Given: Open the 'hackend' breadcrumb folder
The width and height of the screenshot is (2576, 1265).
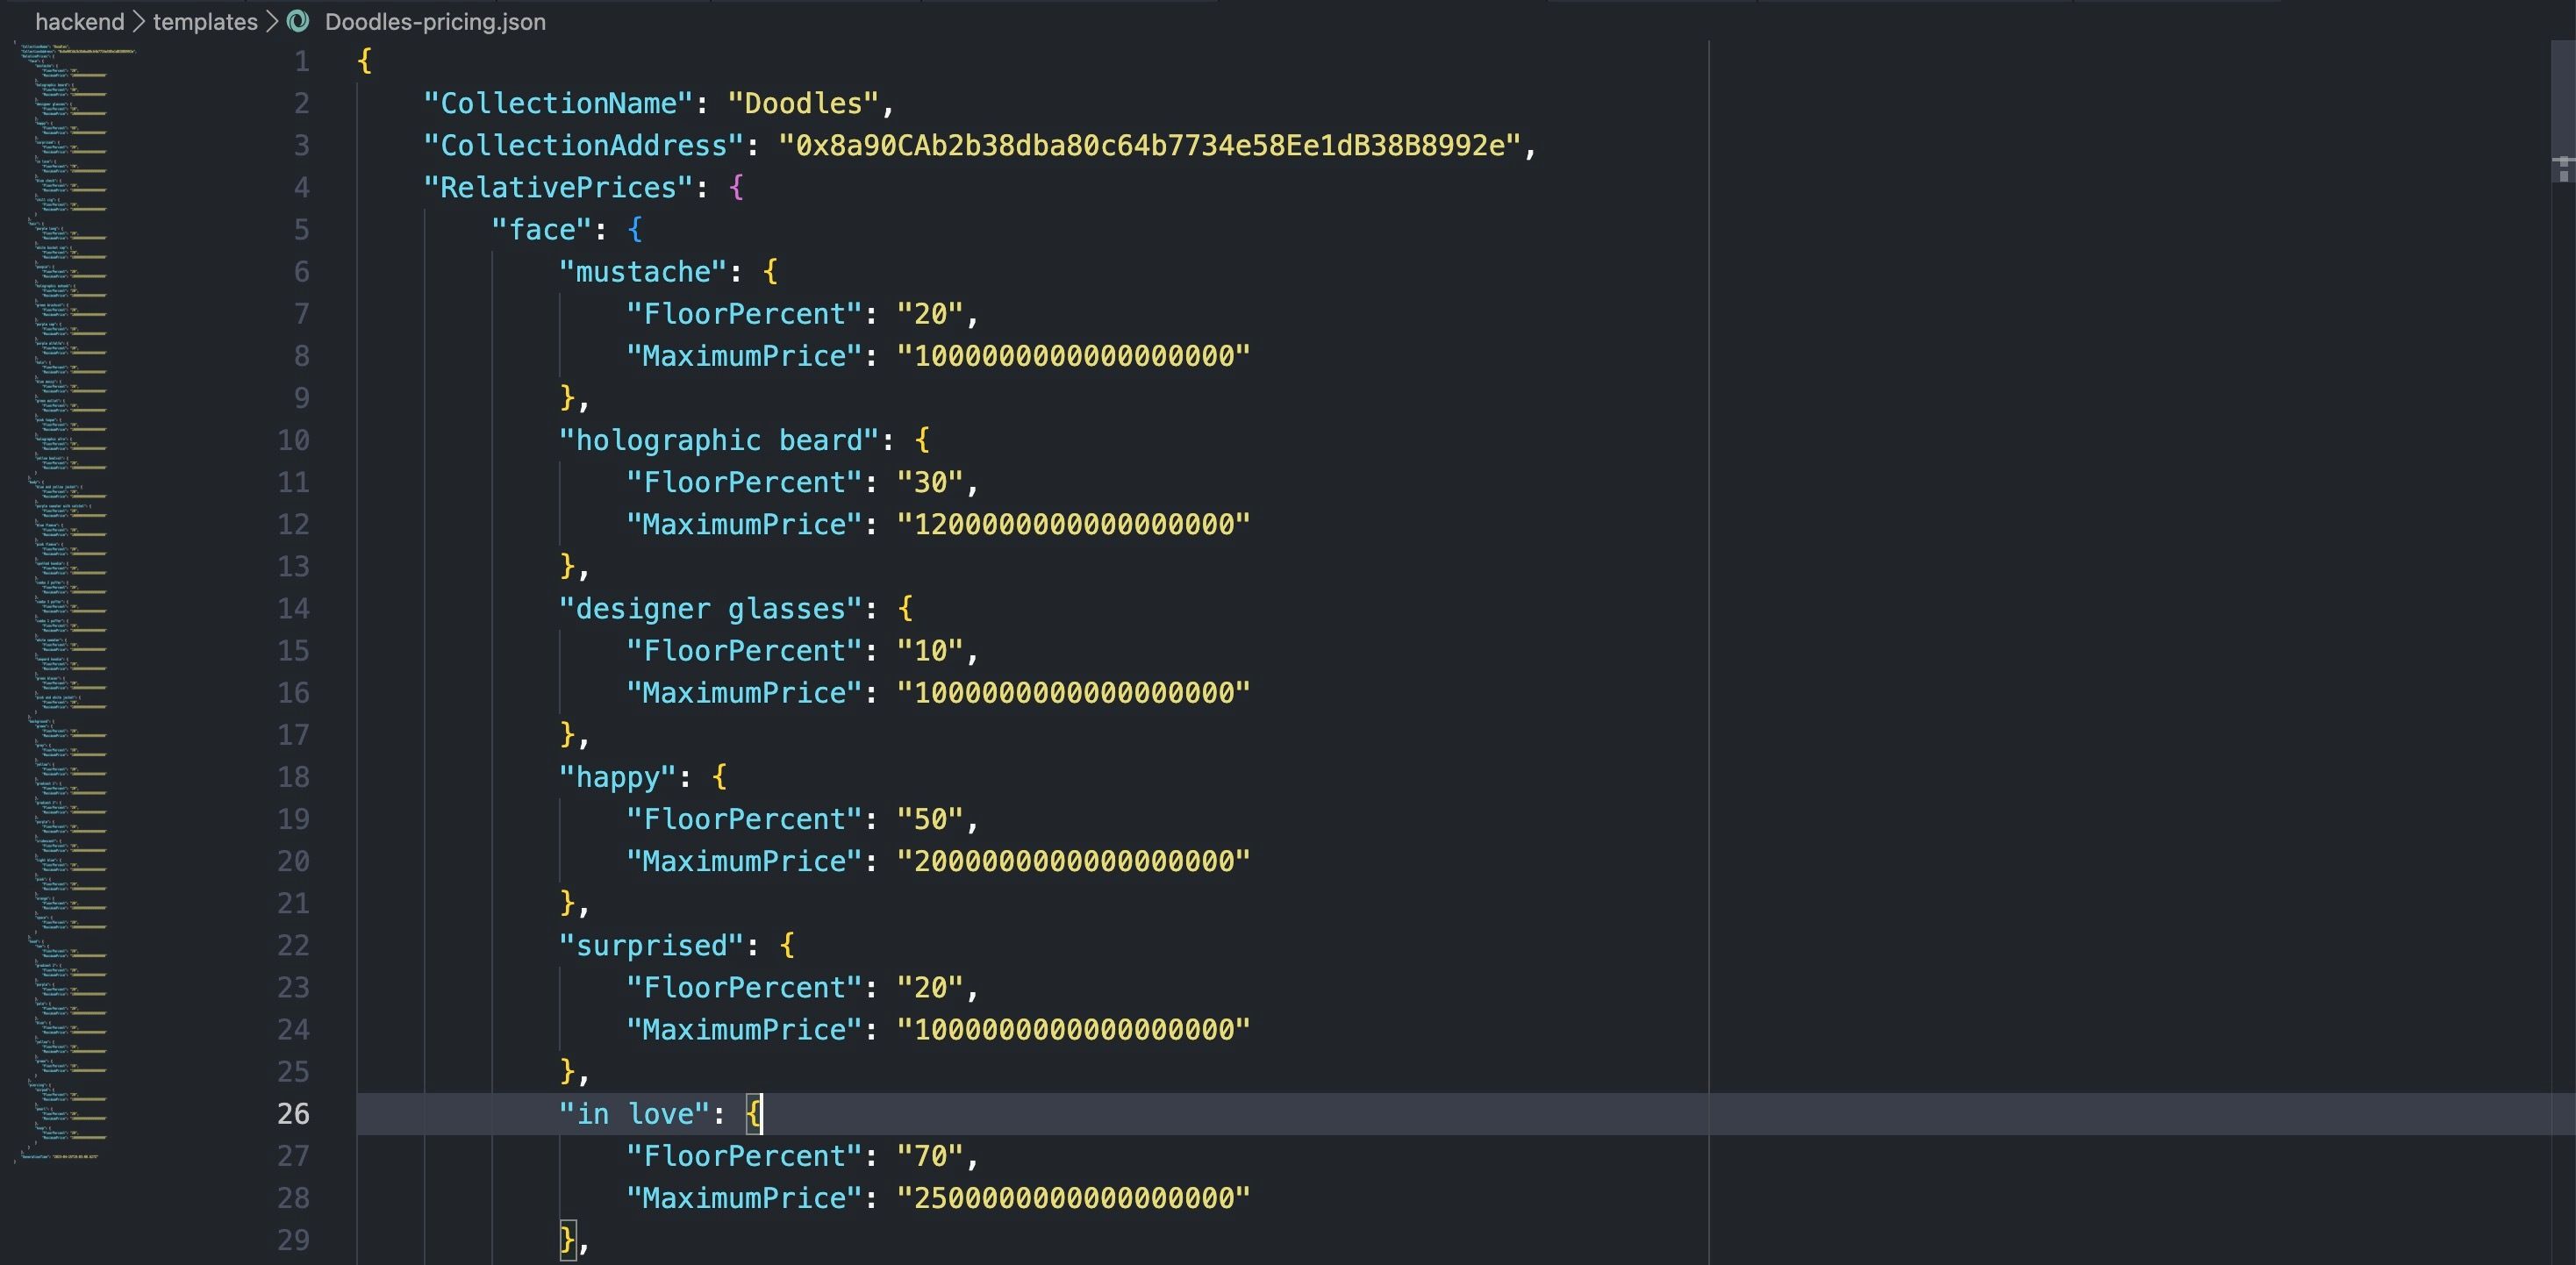Looking at the screenshot, I should [80, 21].
